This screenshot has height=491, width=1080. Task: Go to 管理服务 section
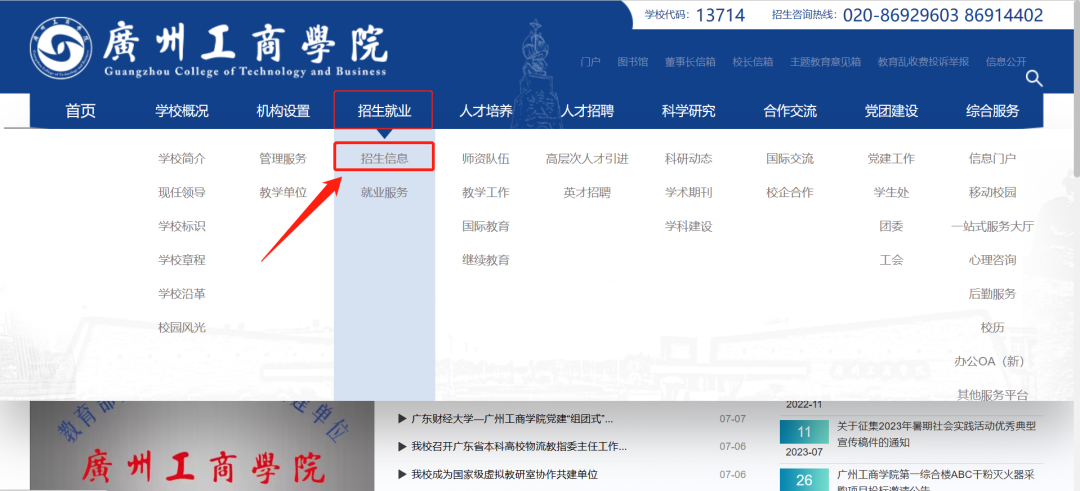[283, 159]
